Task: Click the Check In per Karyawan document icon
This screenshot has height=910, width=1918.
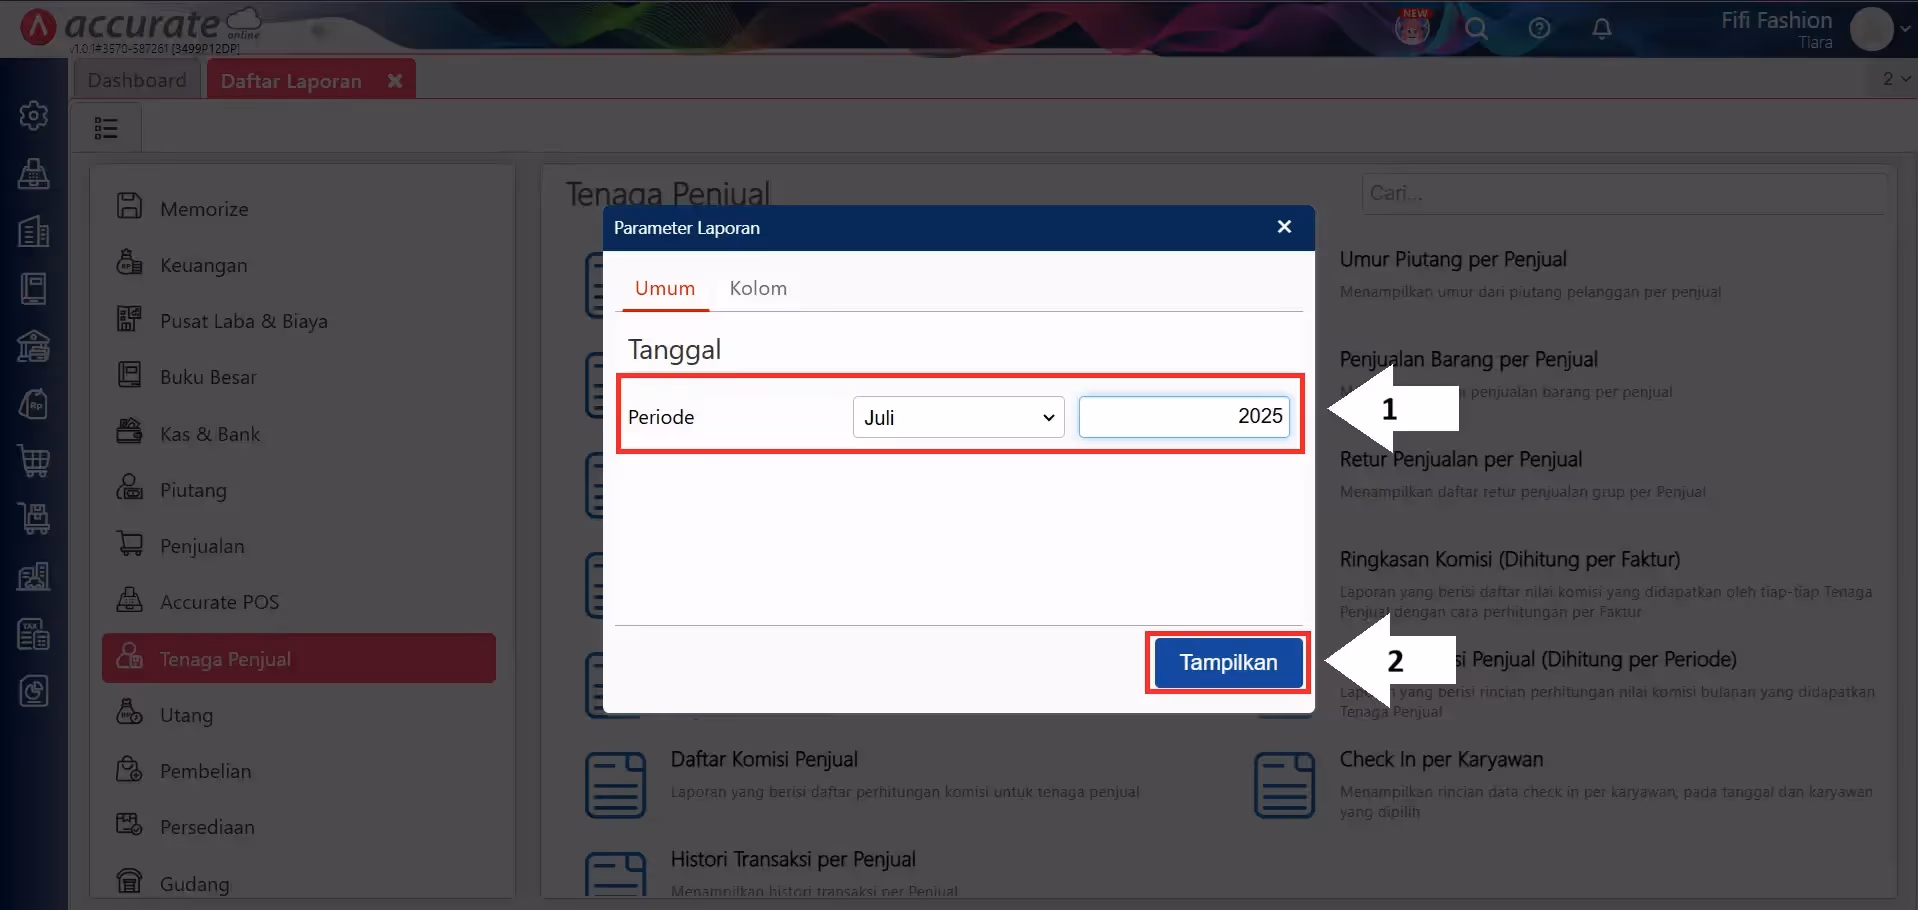Action: click(x=1284, y=785)
